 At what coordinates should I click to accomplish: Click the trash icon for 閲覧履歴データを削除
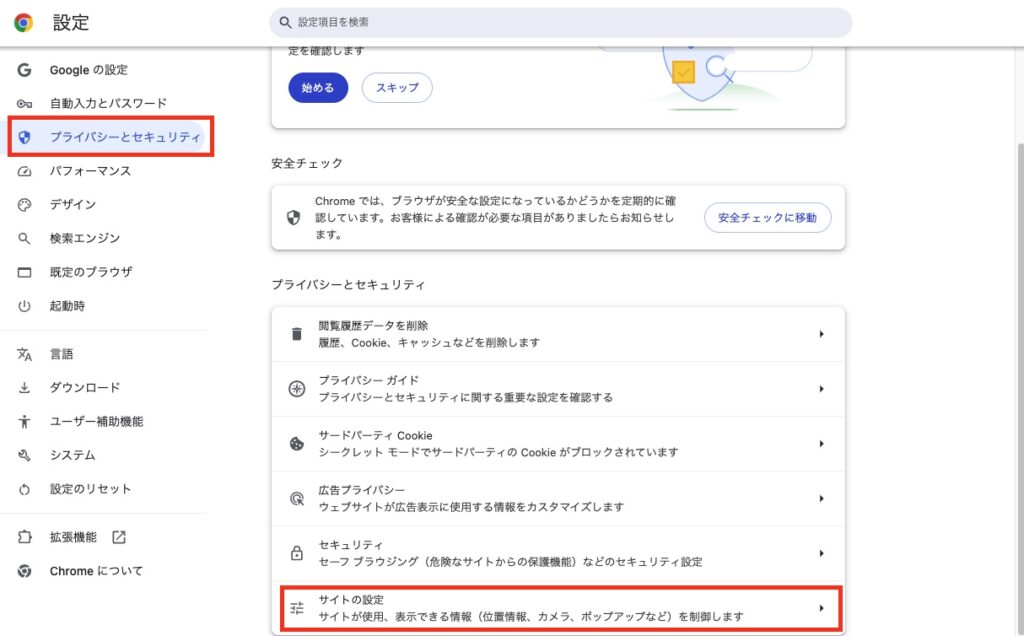point(296,334)
